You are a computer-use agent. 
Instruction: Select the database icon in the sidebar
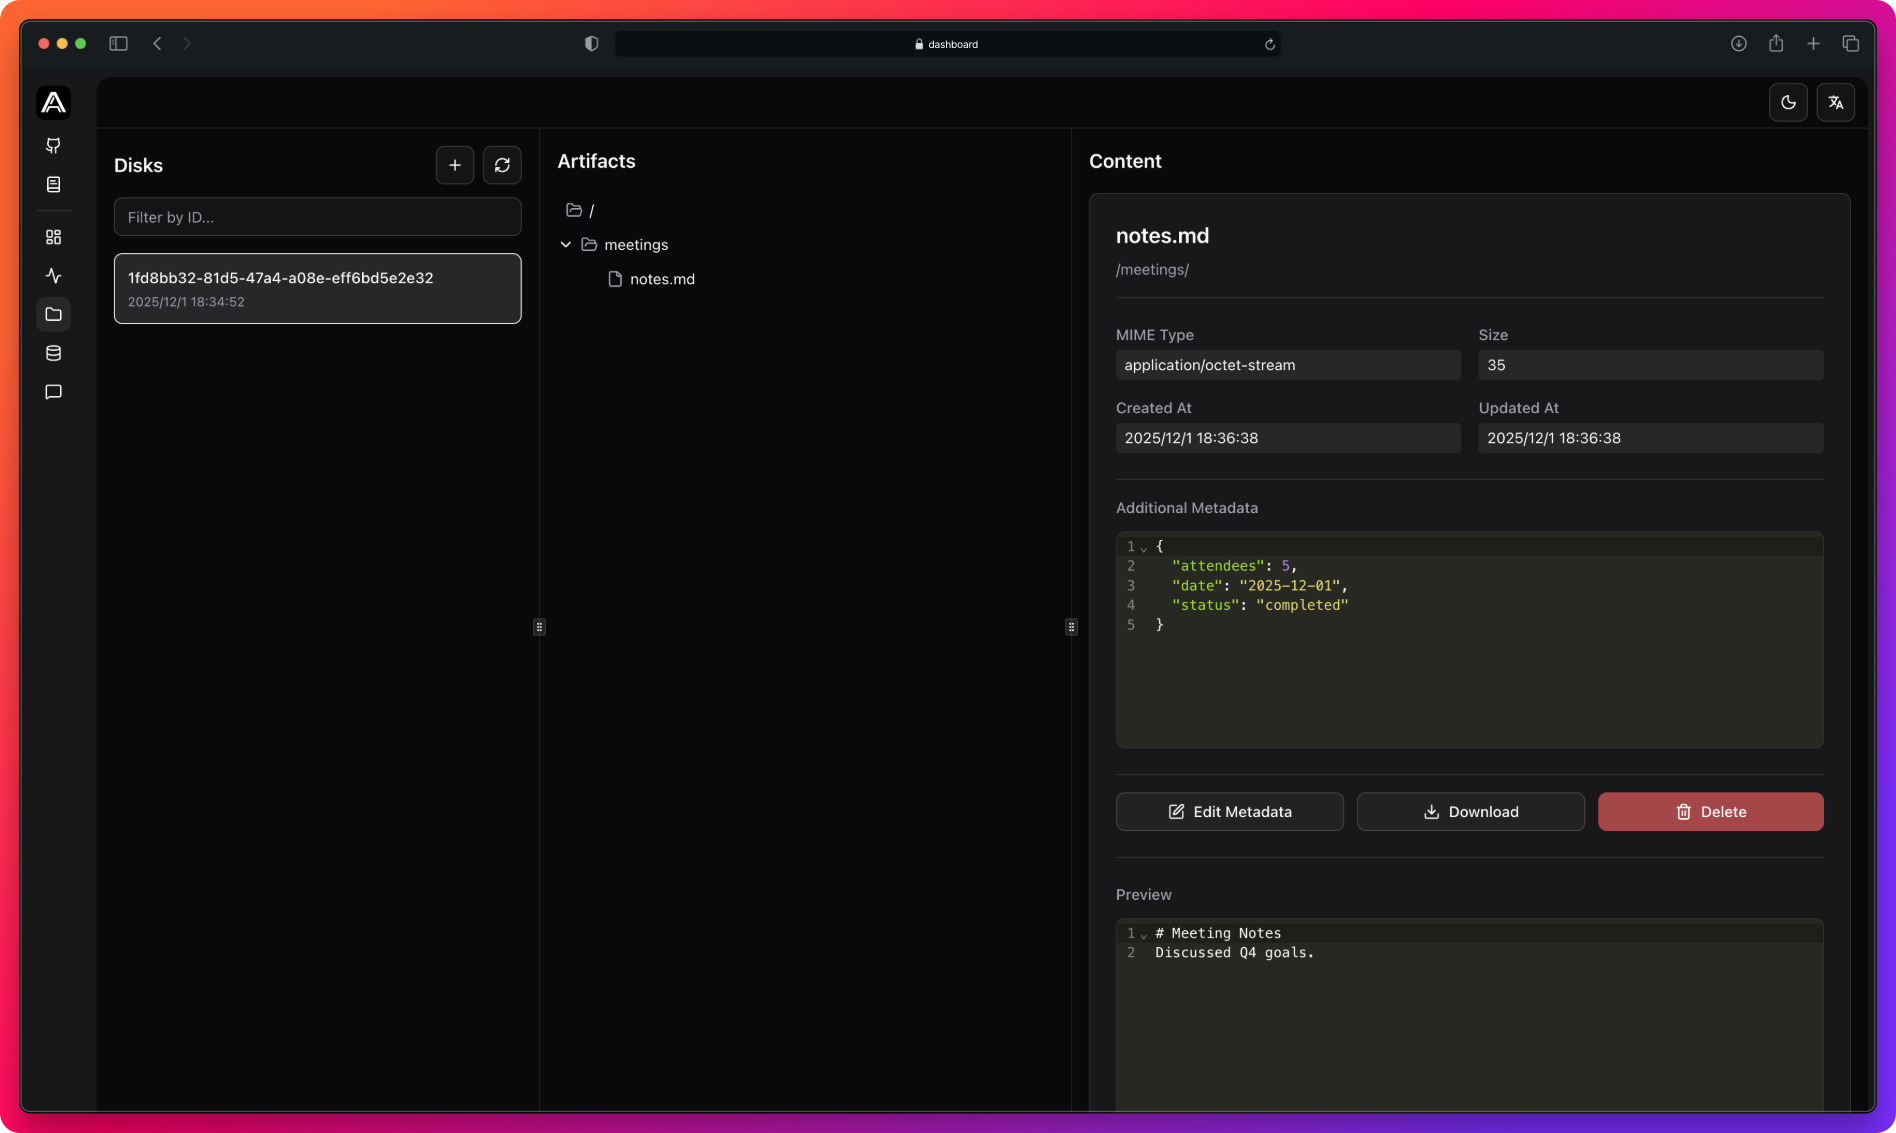[54, 353]
